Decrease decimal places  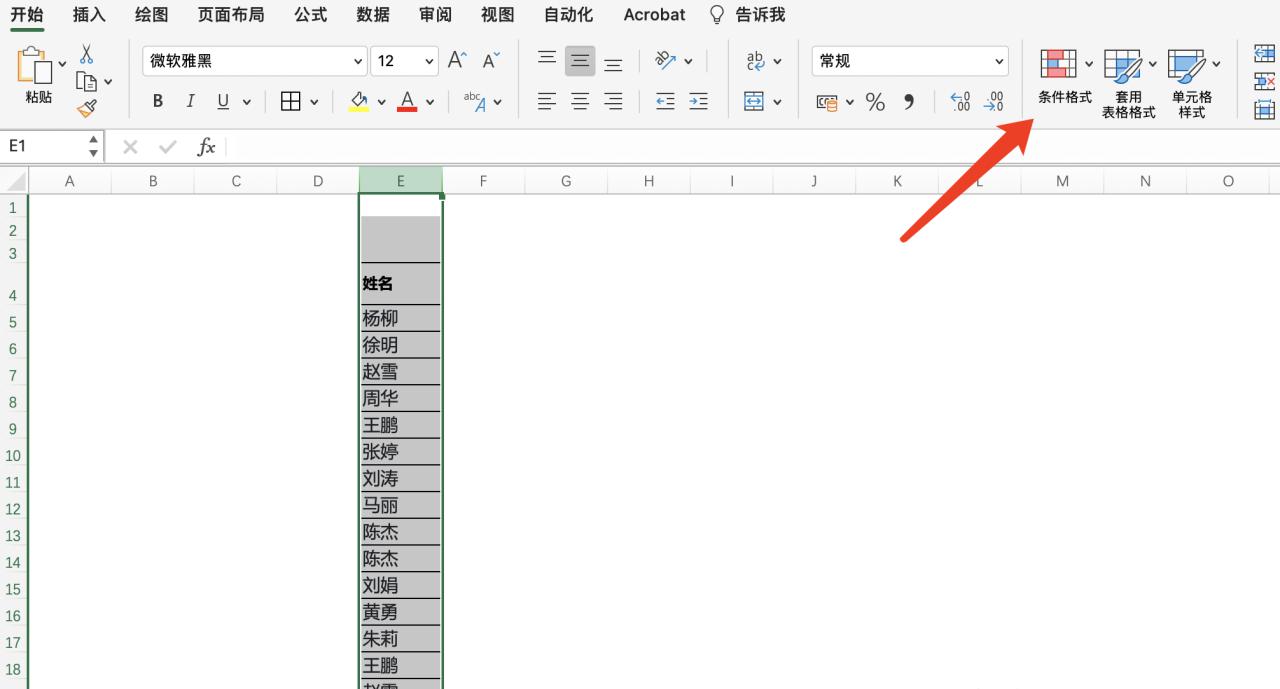click(x=993, y=101)
